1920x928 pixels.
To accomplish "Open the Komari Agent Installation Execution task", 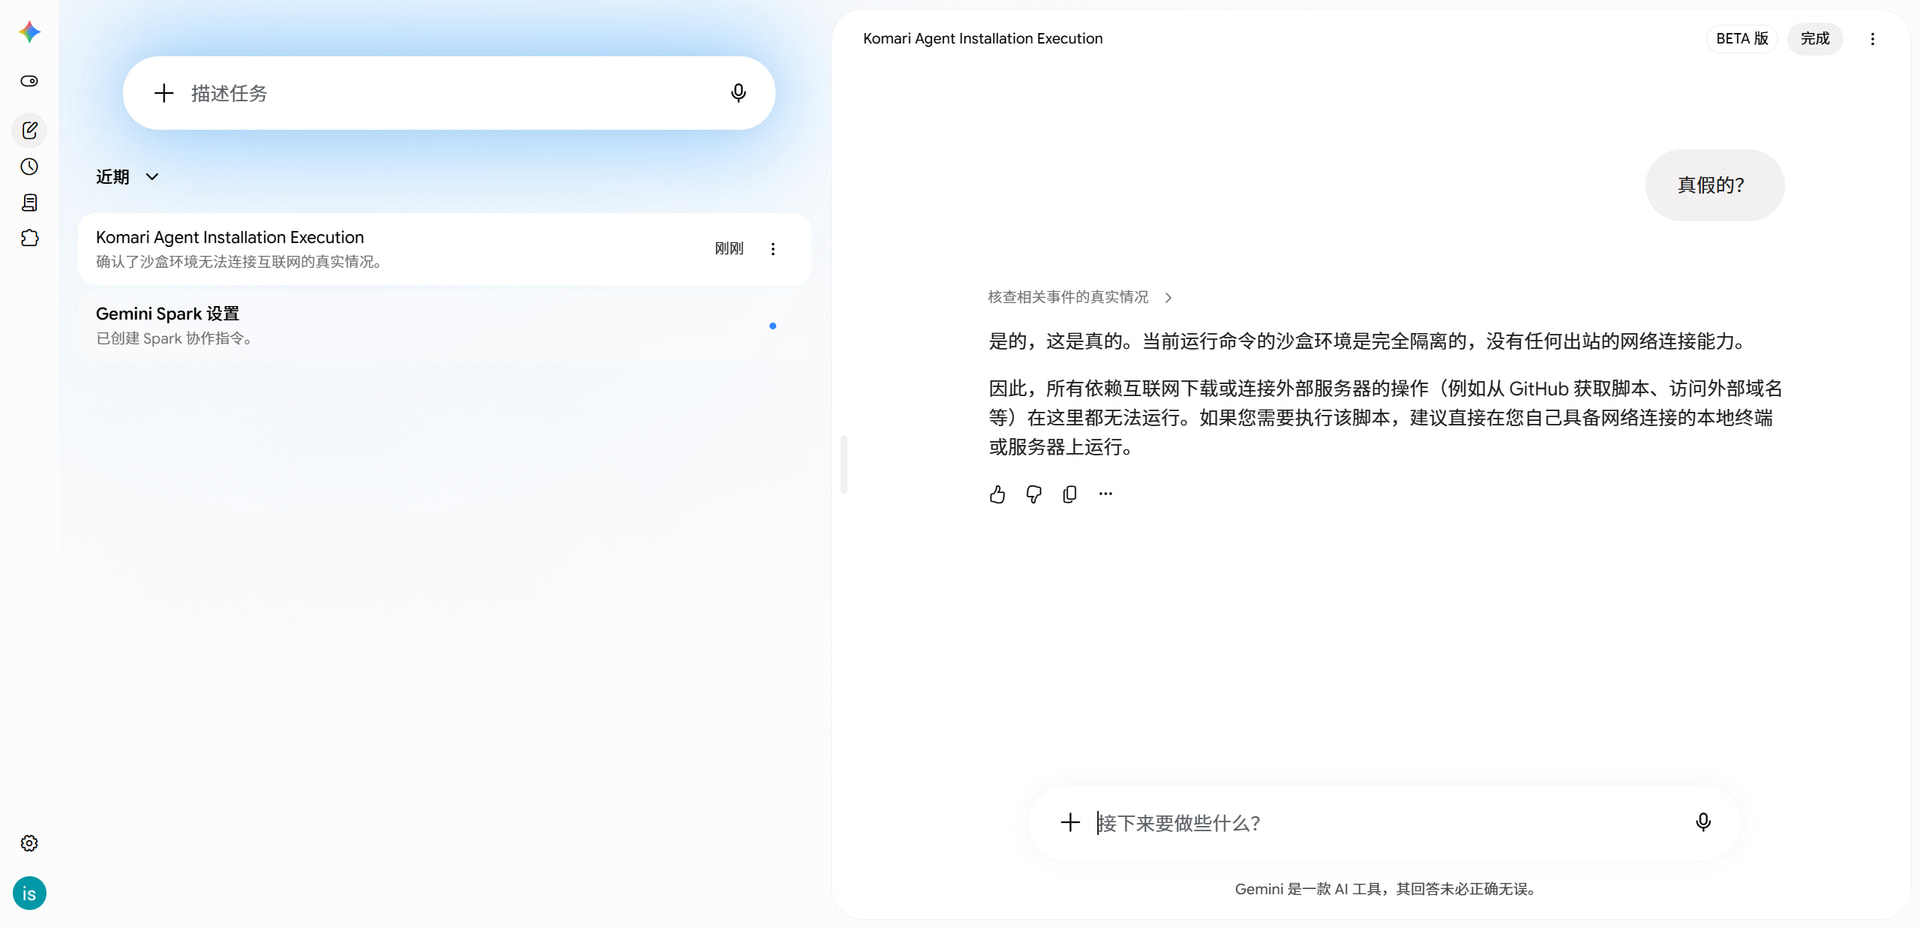I will point(445,249).
